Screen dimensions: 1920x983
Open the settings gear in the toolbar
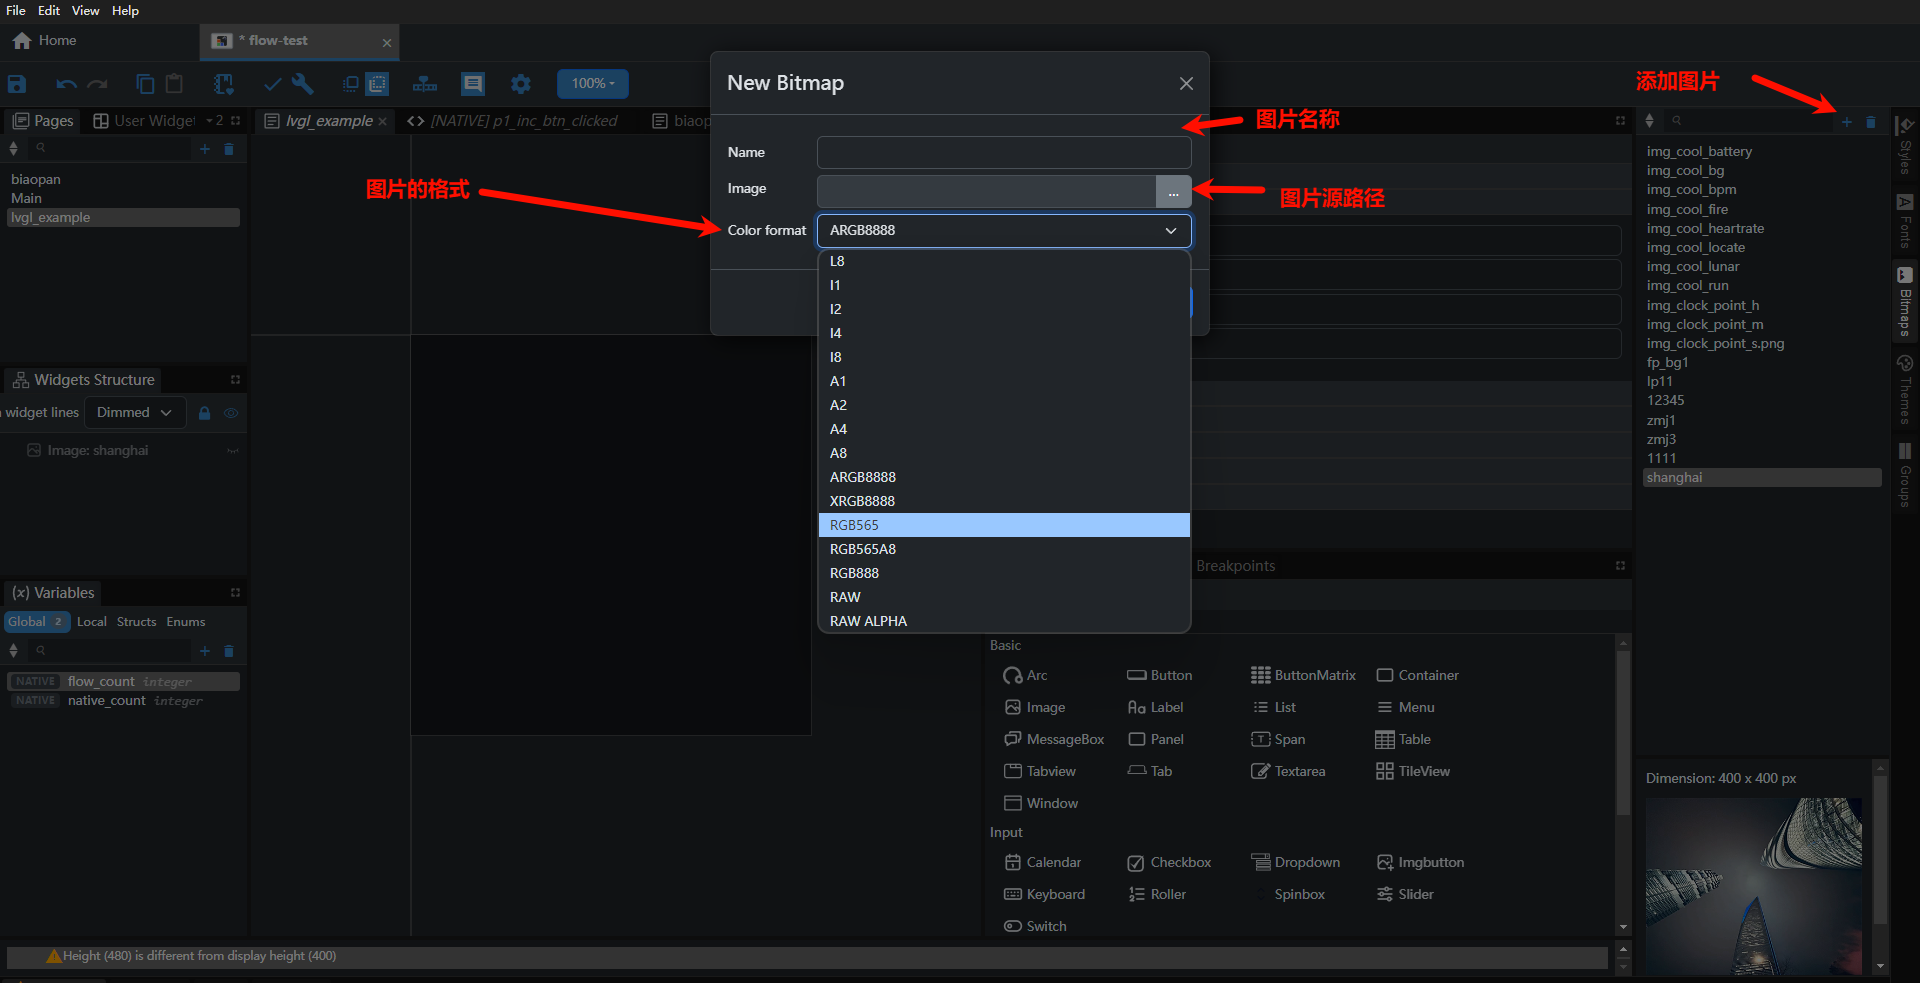pyautogui.click(x=521, y=84)
